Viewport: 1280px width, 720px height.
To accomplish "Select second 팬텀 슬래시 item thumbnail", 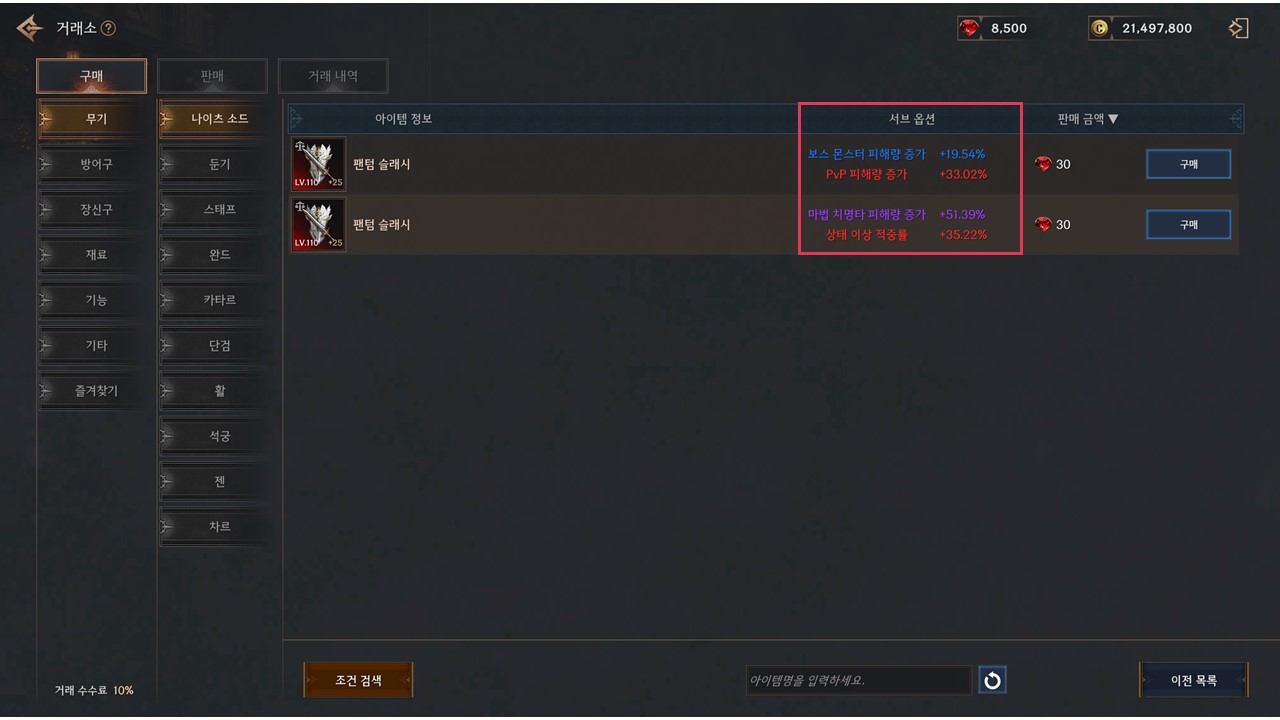I will pos(319,224).
